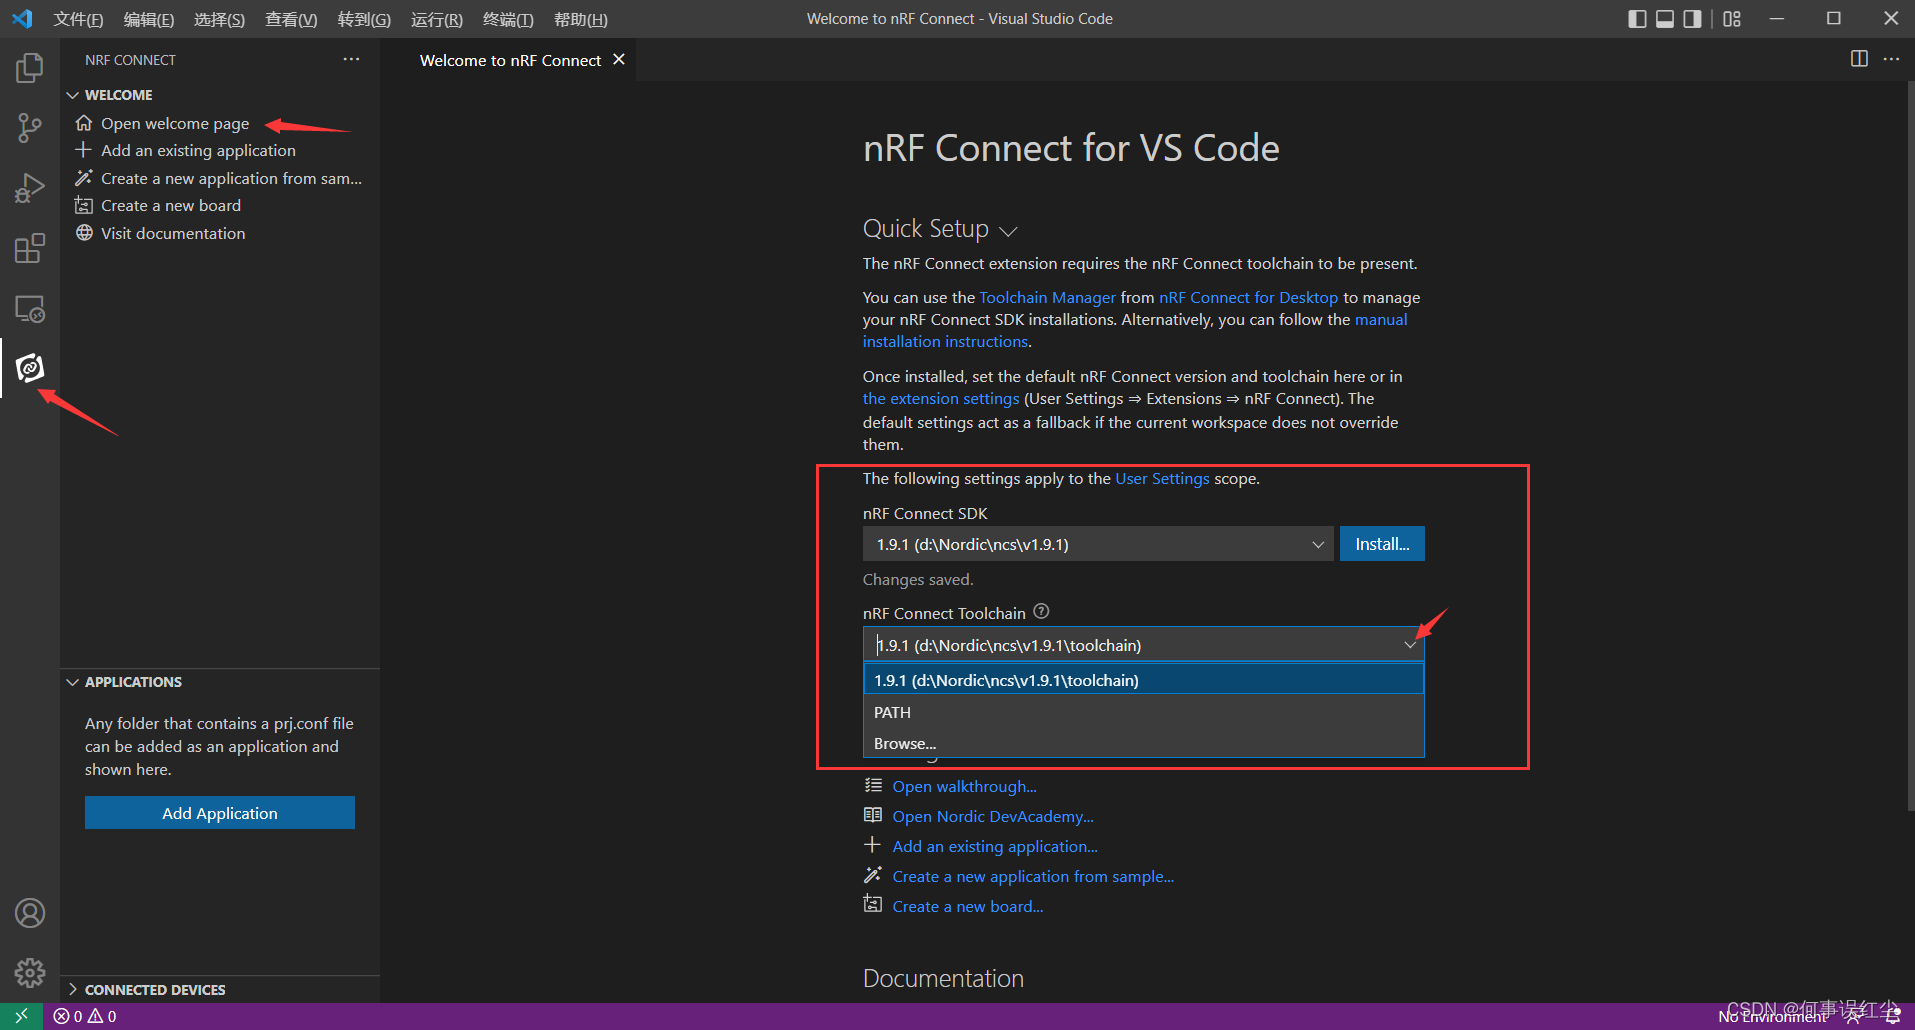Open the Extensions view
The height and width of the screenshot is (1030, 1915).
[30, 248]
